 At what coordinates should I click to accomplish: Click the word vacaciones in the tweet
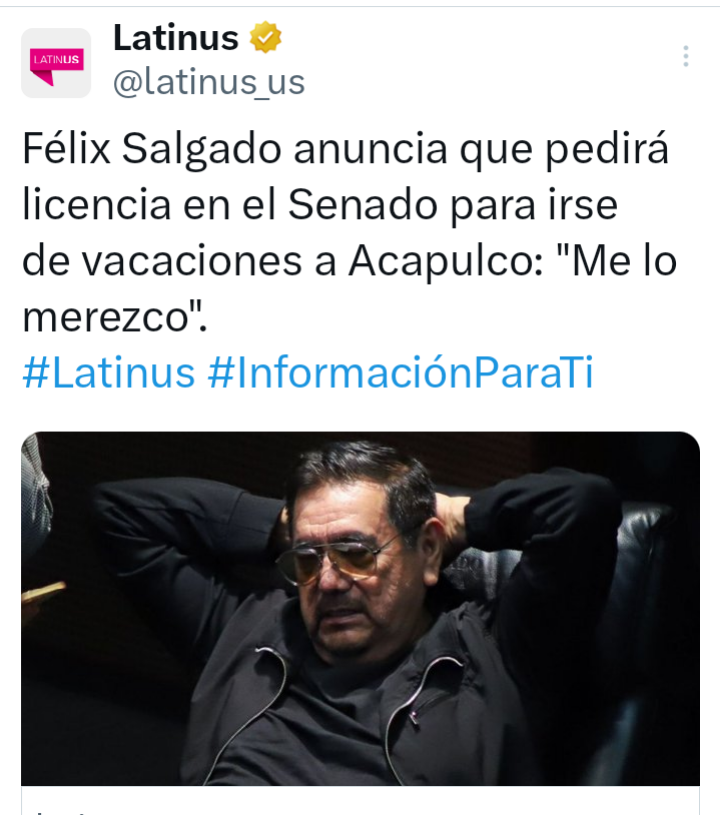(x=192, y=261)
